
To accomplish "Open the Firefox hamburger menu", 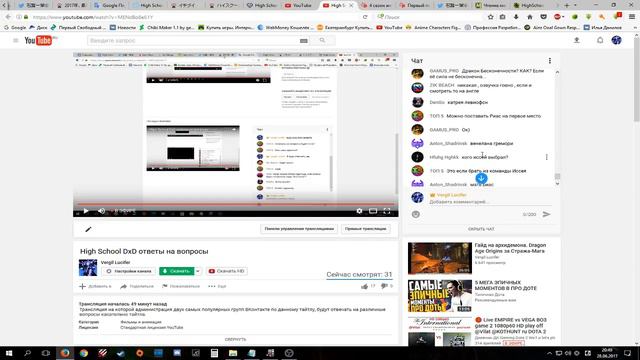I will tap(632, 17).
